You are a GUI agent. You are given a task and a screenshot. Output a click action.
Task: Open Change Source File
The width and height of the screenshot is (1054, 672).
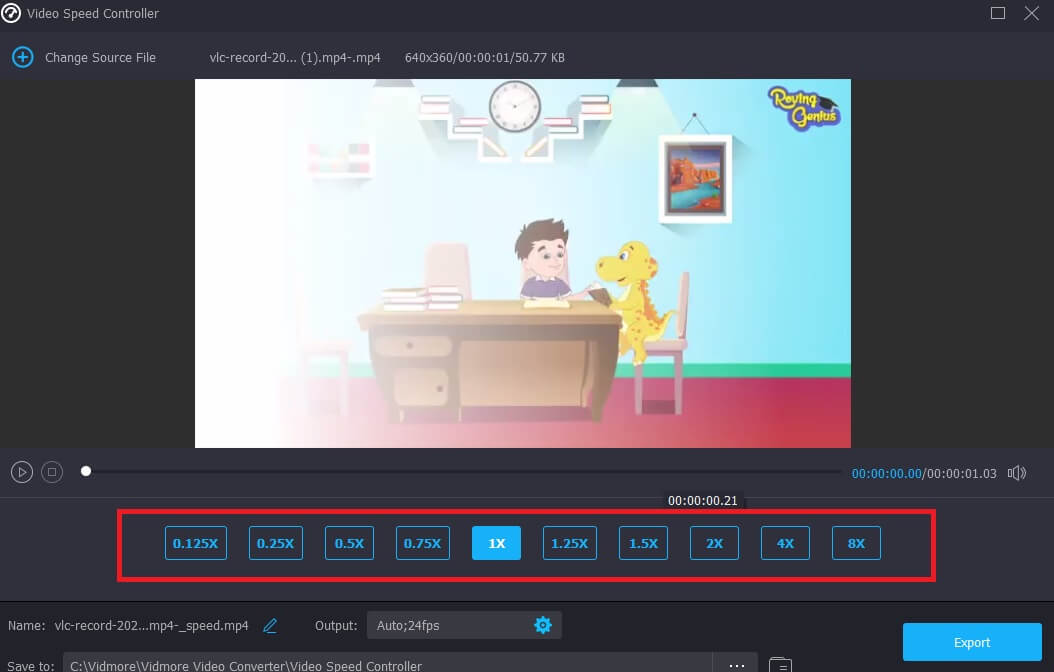tap(100, 57)
